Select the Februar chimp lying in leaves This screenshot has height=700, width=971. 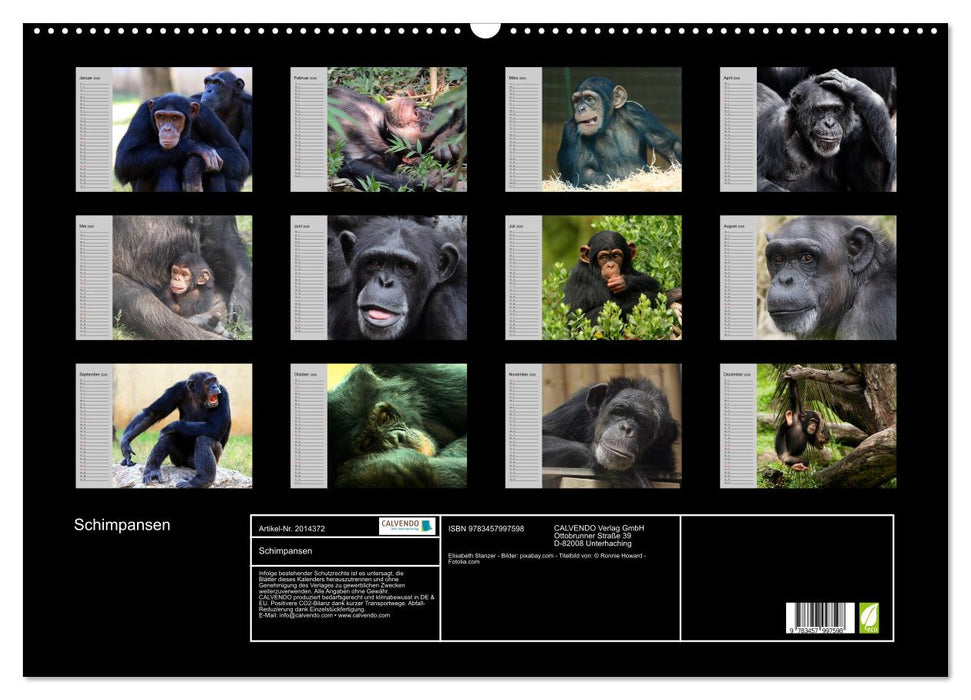[396, 130]
